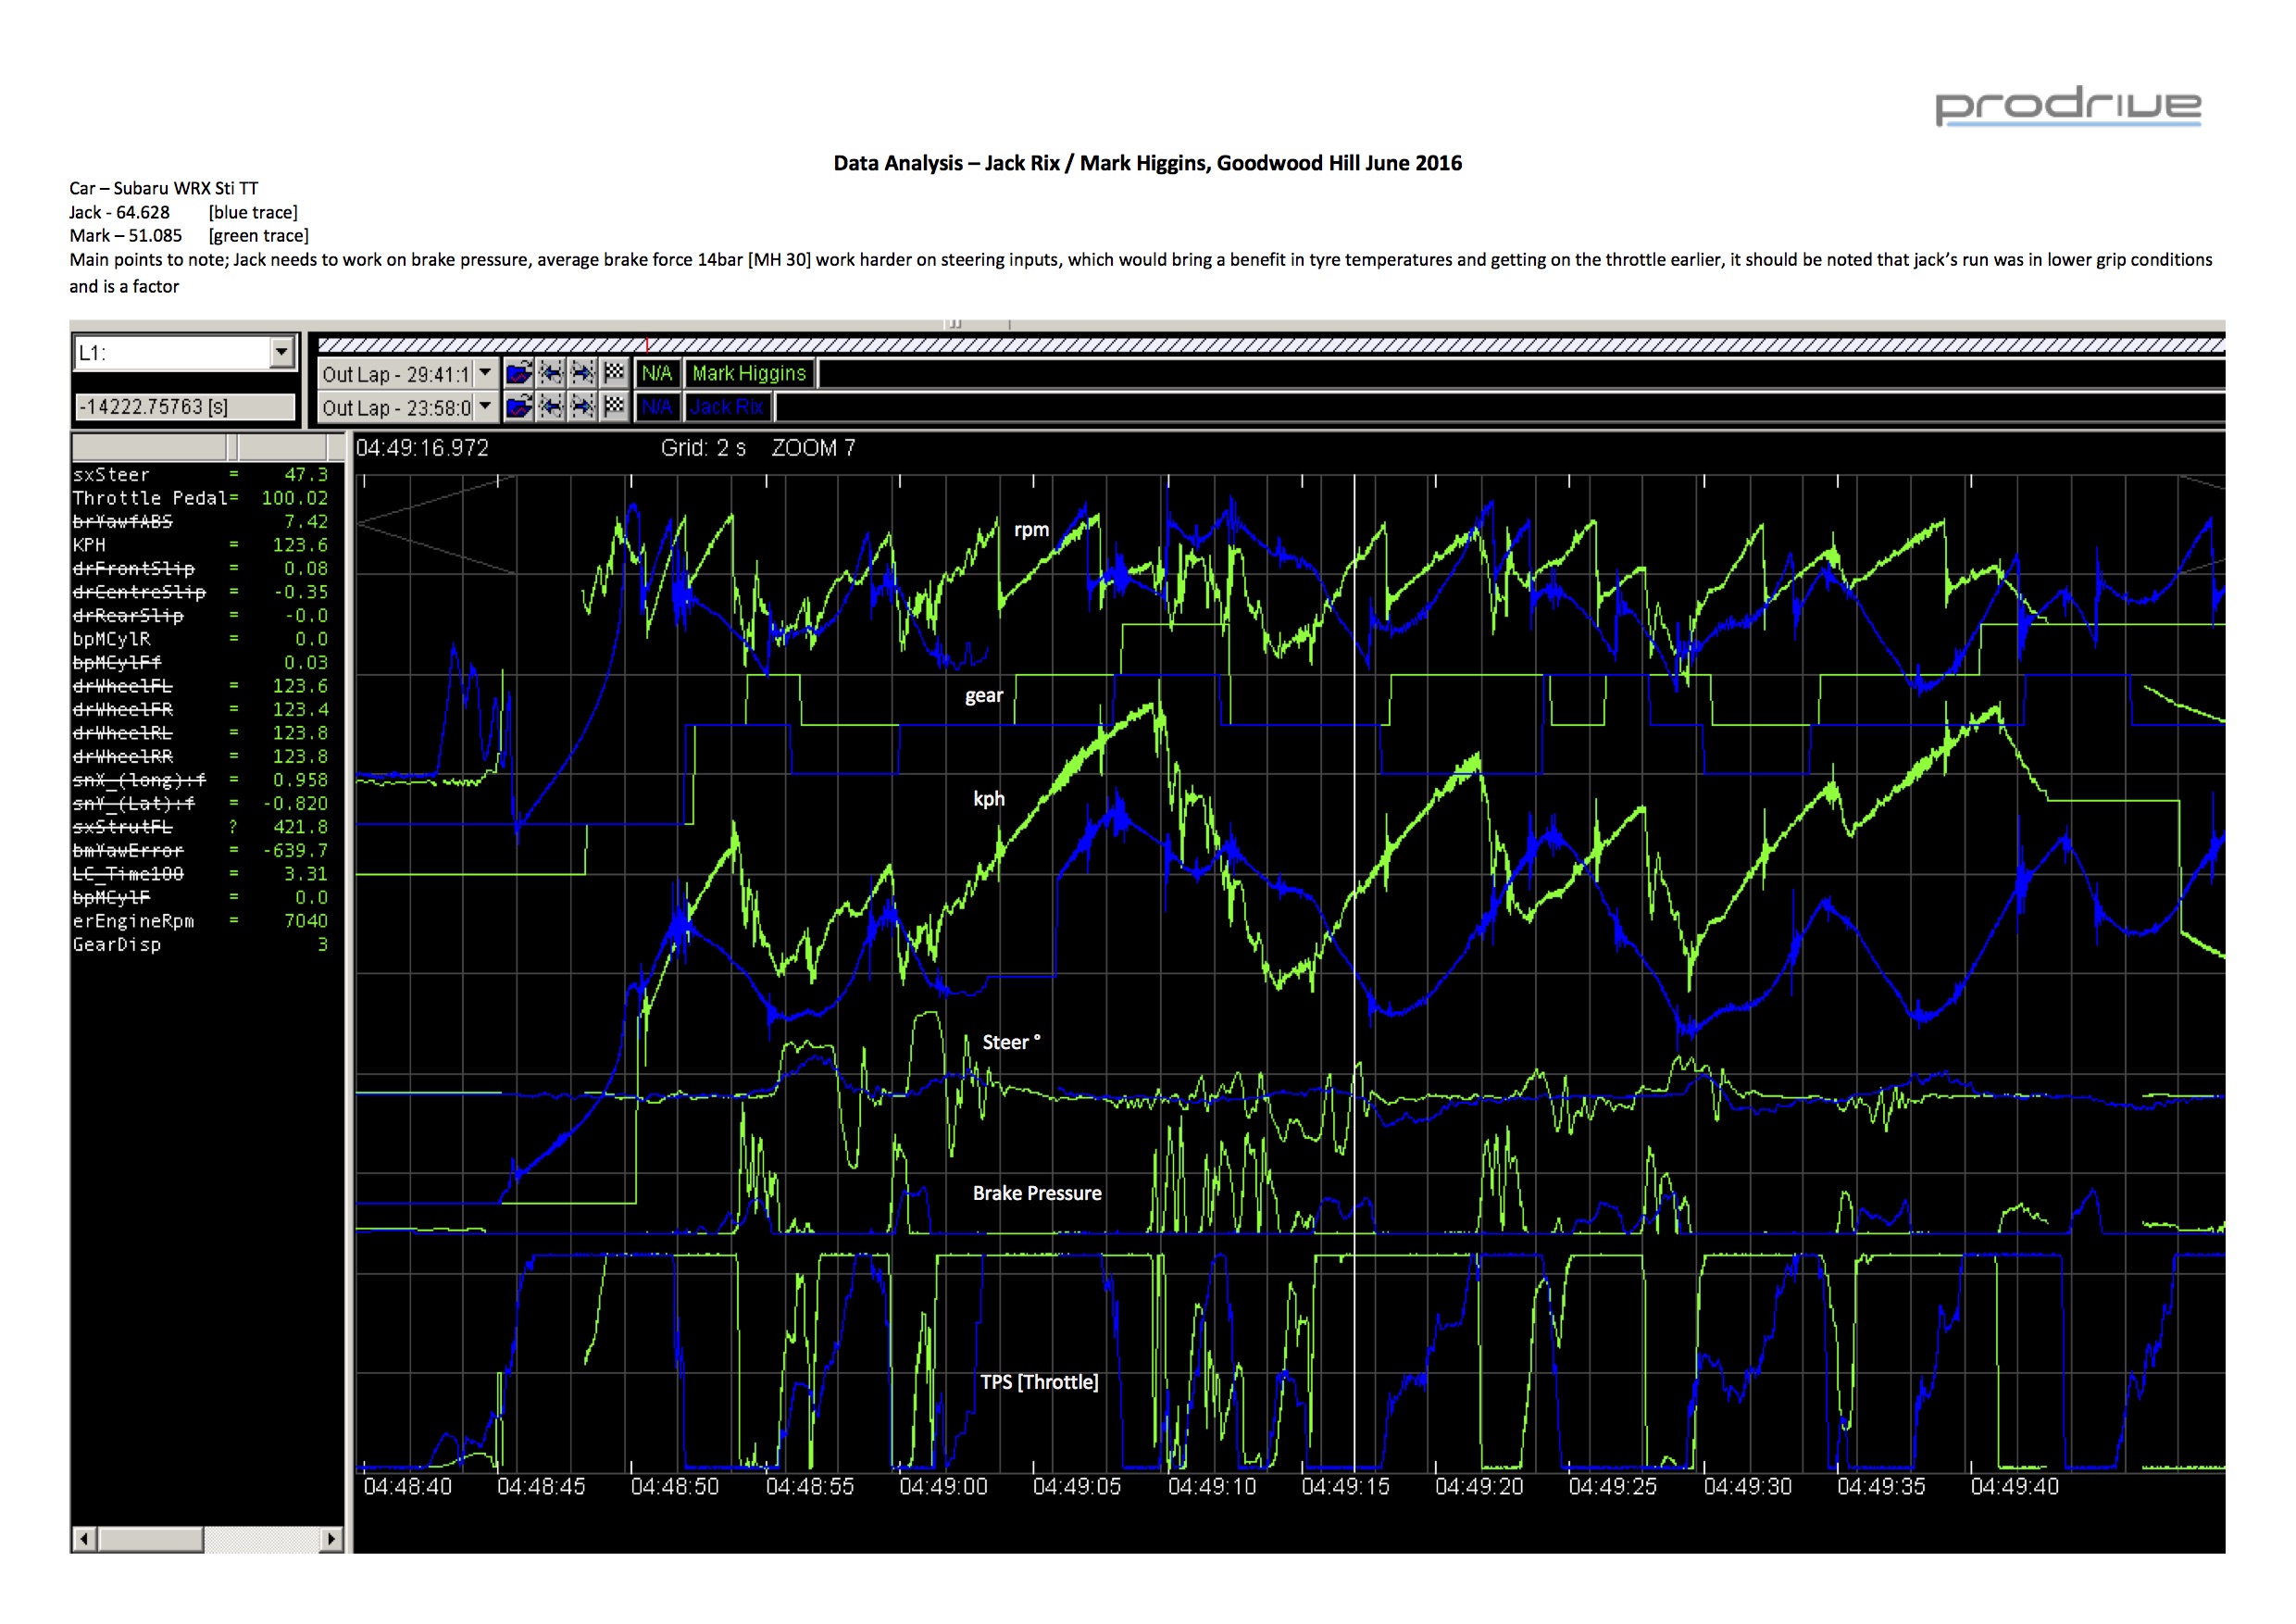Click the red marker on overview bar
Screen dimensions: 2296x1624
(647, 345)
